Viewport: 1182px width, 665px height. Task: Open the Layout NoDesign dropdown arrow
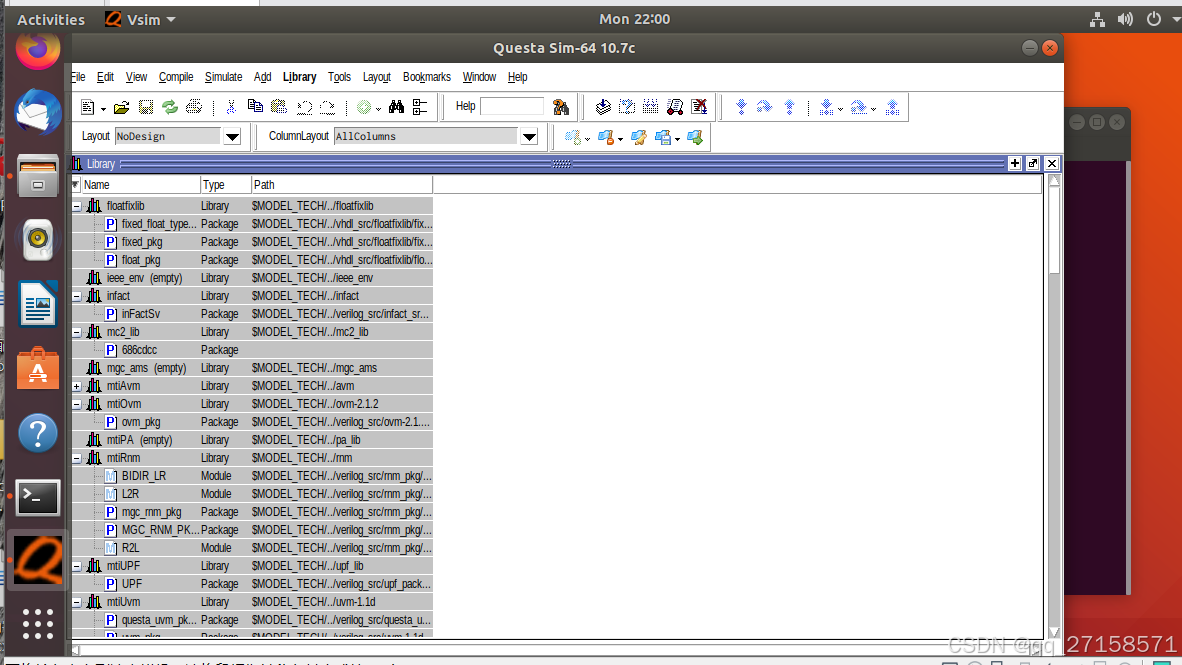pos(232,136)
